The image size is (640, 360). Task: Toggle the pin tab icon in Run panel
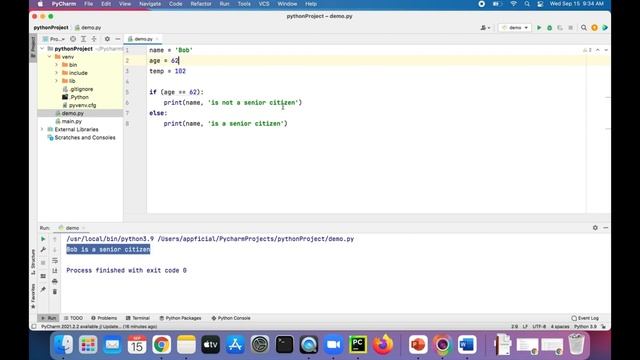click(43, 289)
